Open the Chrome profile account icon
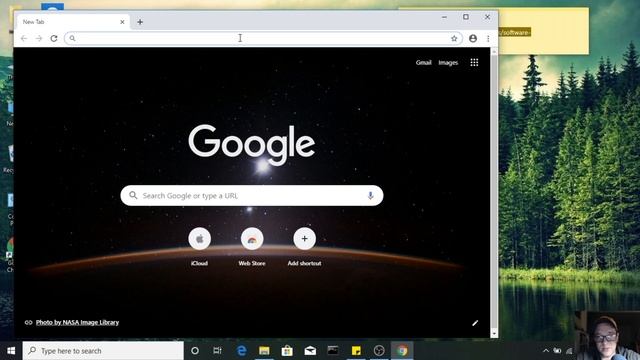This screenshot has height=360, width=640. (x=473, y=38)
